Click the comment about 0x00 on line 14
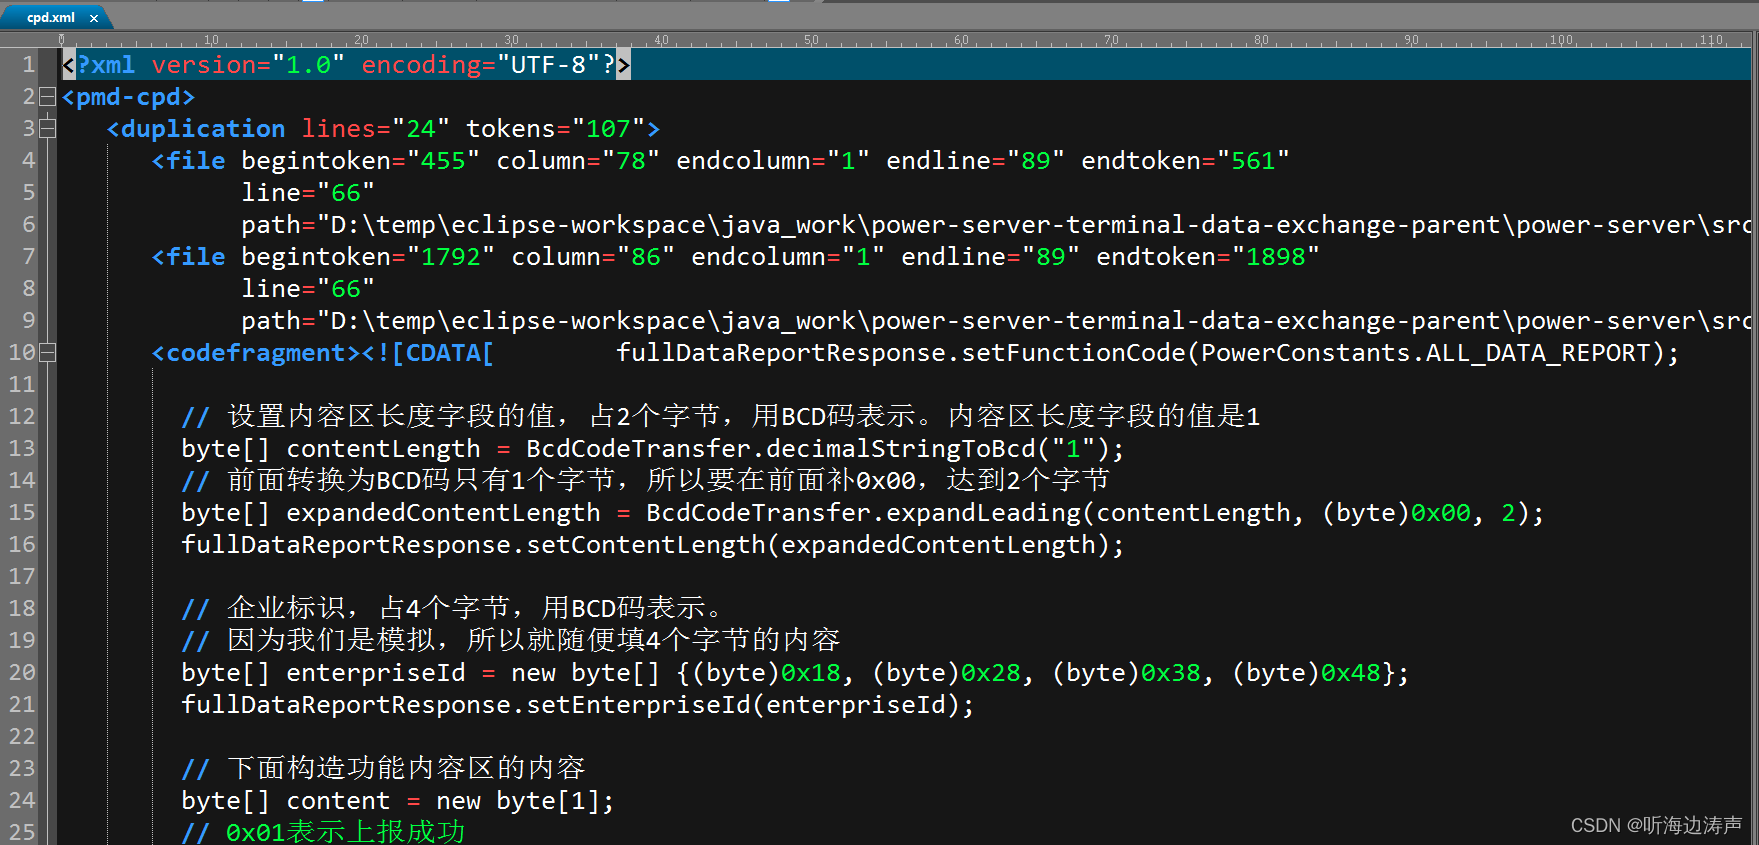1759x845 pixels. 646,481
